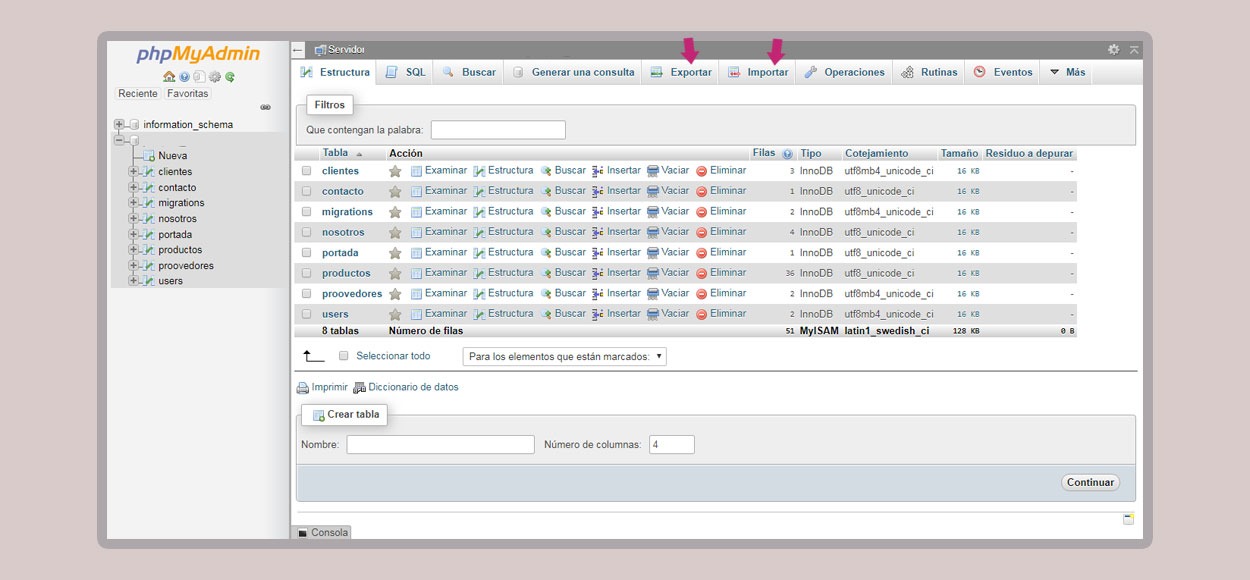Click Estructura for the contacto row
Image resolution: width=1250 pixels, height=580 pixels.
503,191
